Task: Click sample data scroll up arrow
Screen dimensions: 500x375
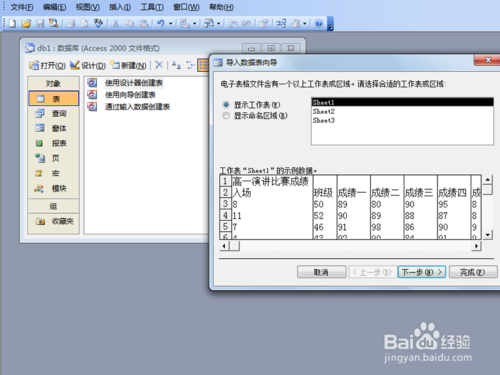Action: coord(488,180)
